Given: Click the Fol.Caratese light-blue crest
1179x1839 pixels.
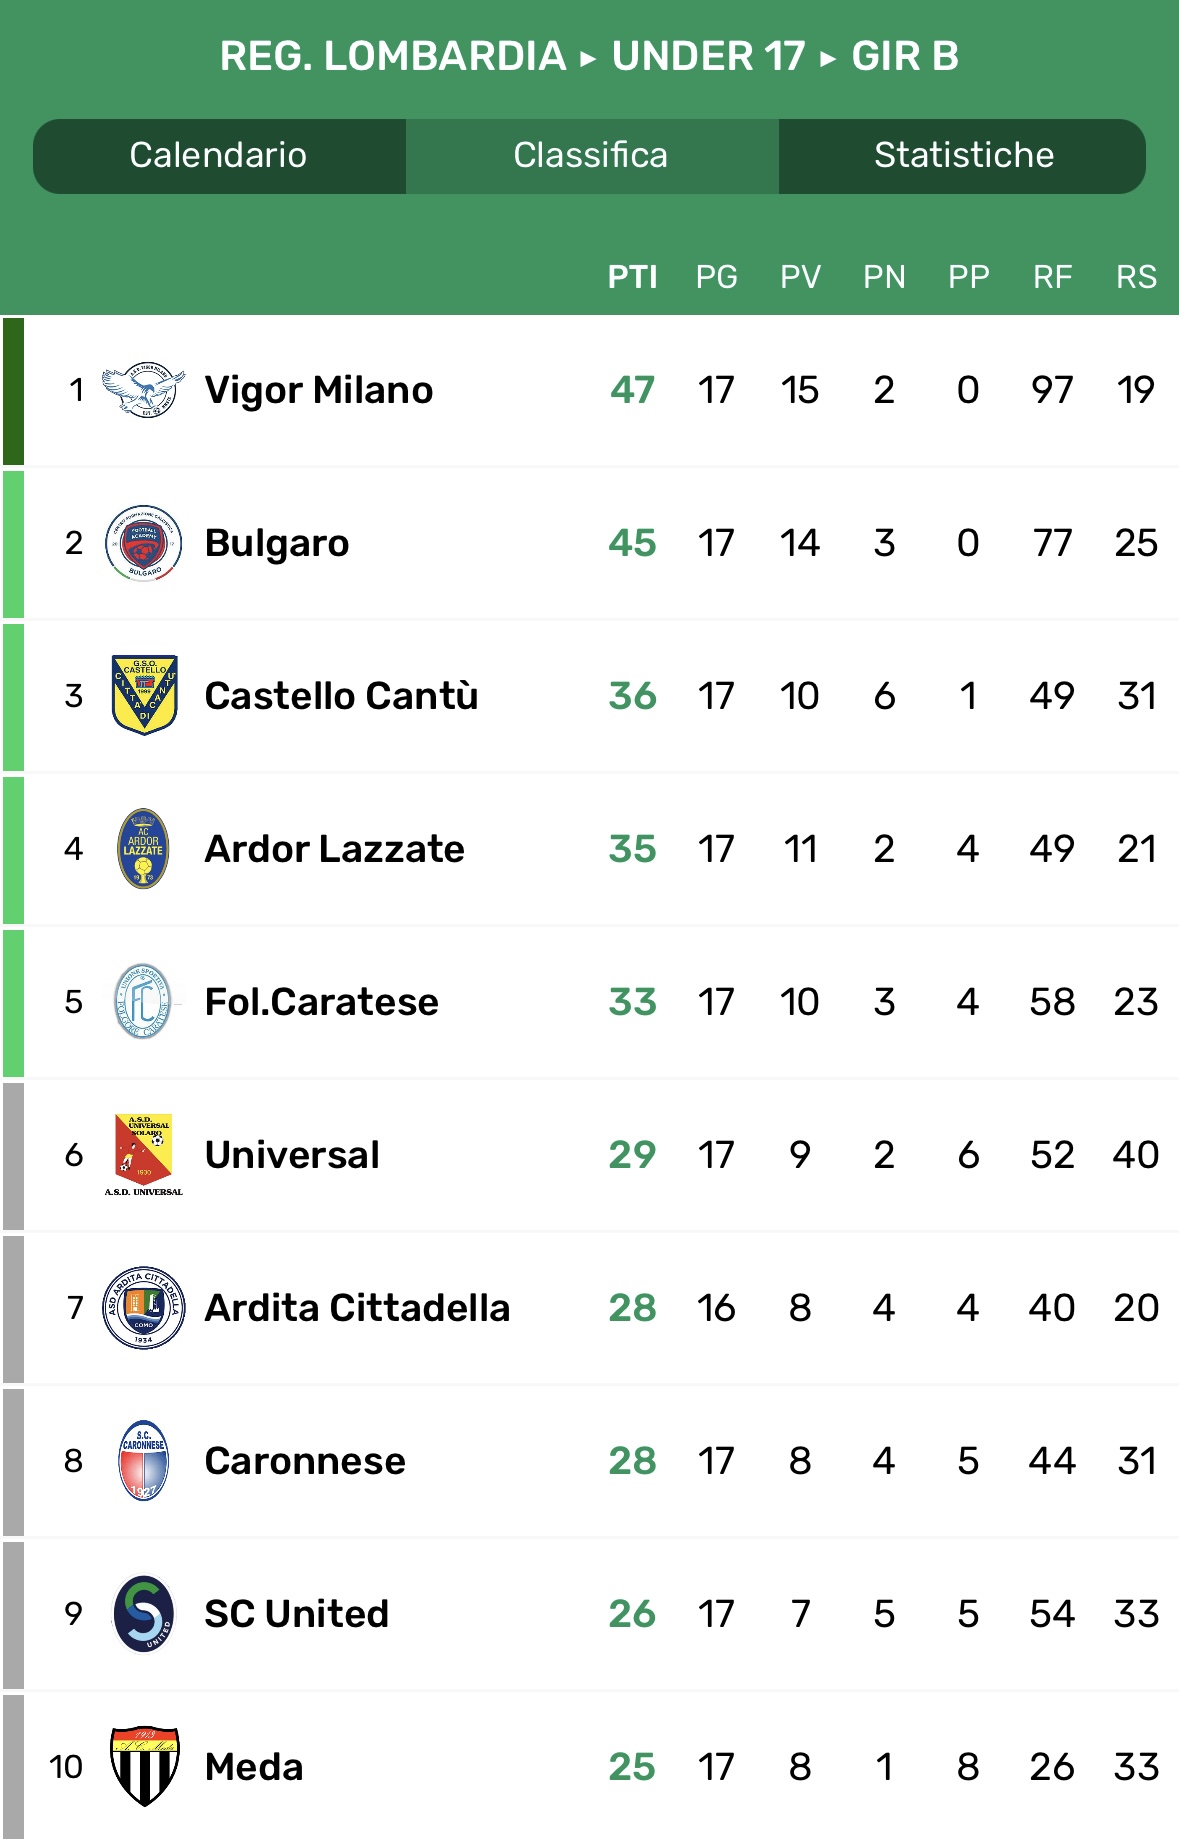Looking at the screenshot, I should [x=144, y=1002].
